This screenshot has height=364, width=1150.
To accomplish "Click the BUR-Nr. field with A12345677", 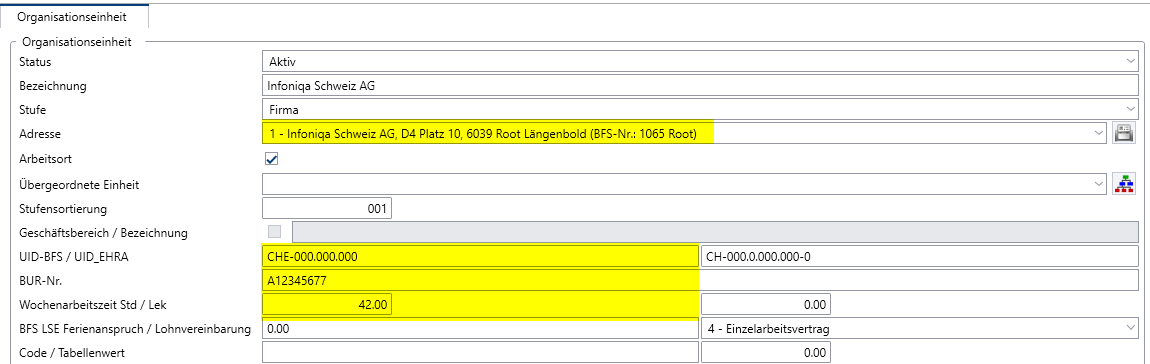I will pyautogui.click(x=700, y=280).
